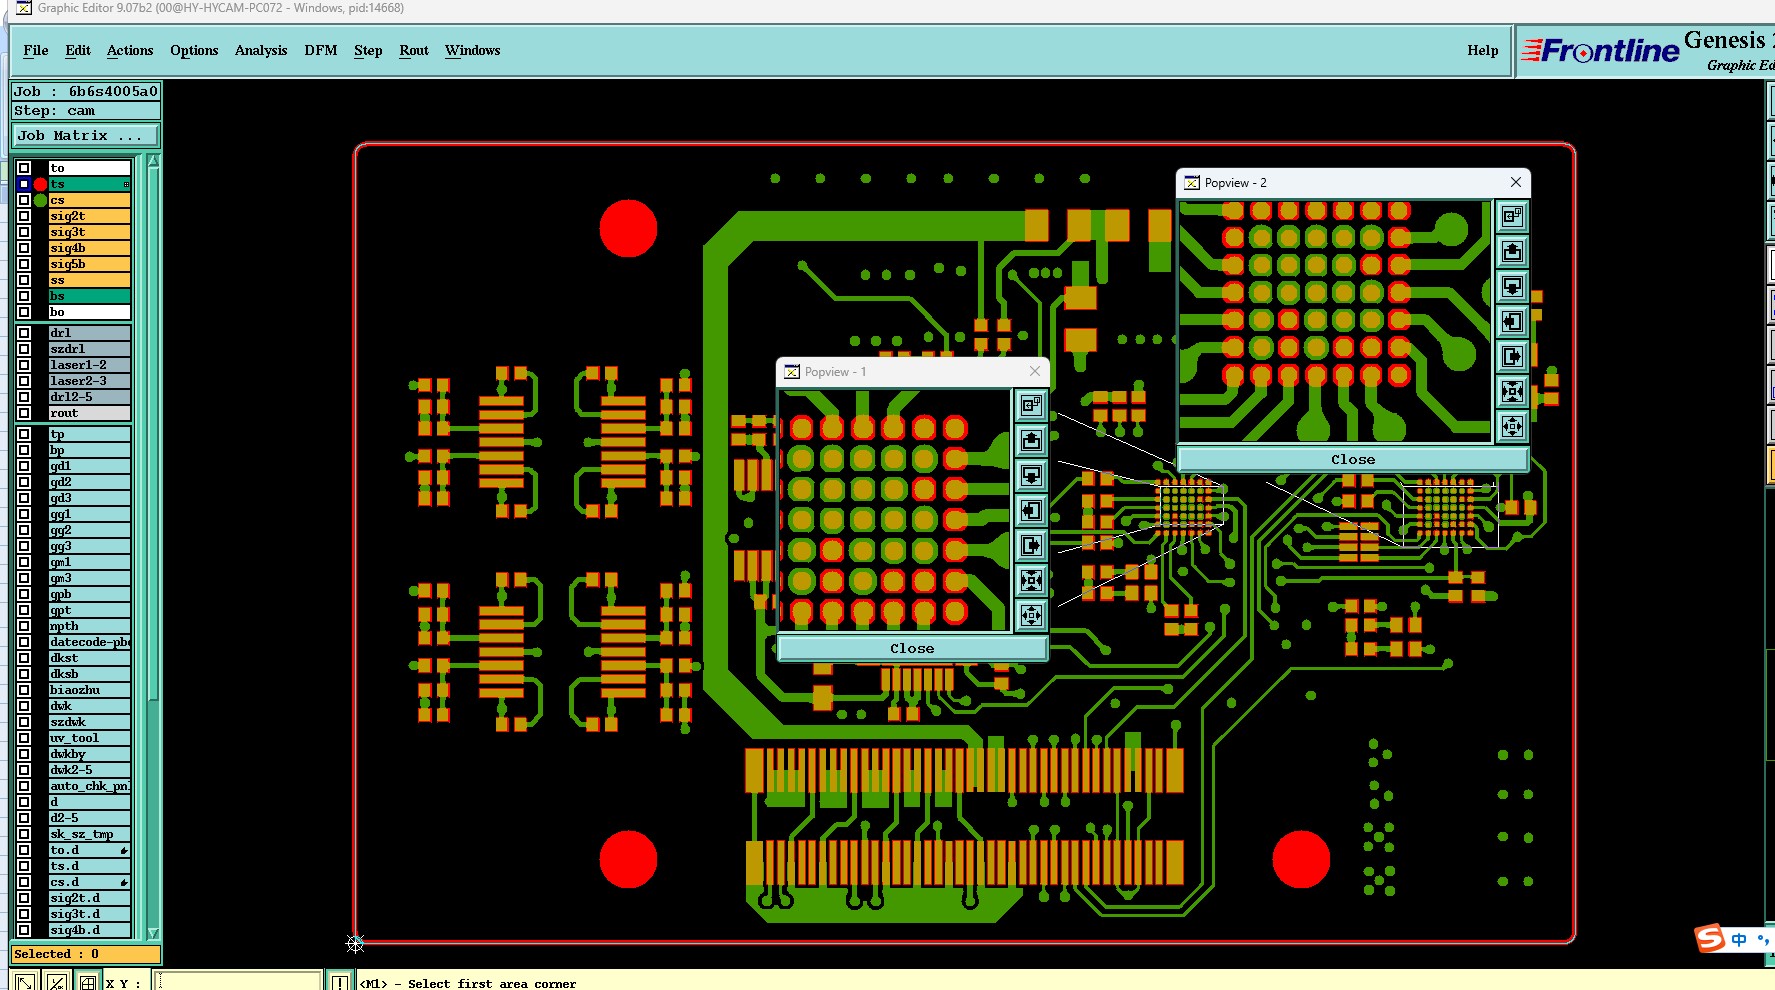
Task: Select the sig4b.d layer row
Action: [90, 930]
